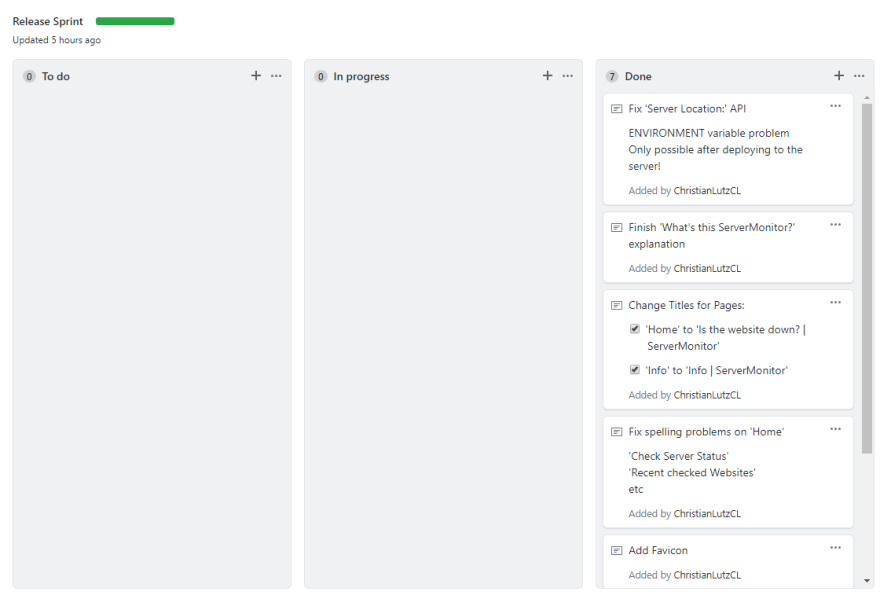Add a card to the Done column
The image size is (880, 595).
click(839, 76)
